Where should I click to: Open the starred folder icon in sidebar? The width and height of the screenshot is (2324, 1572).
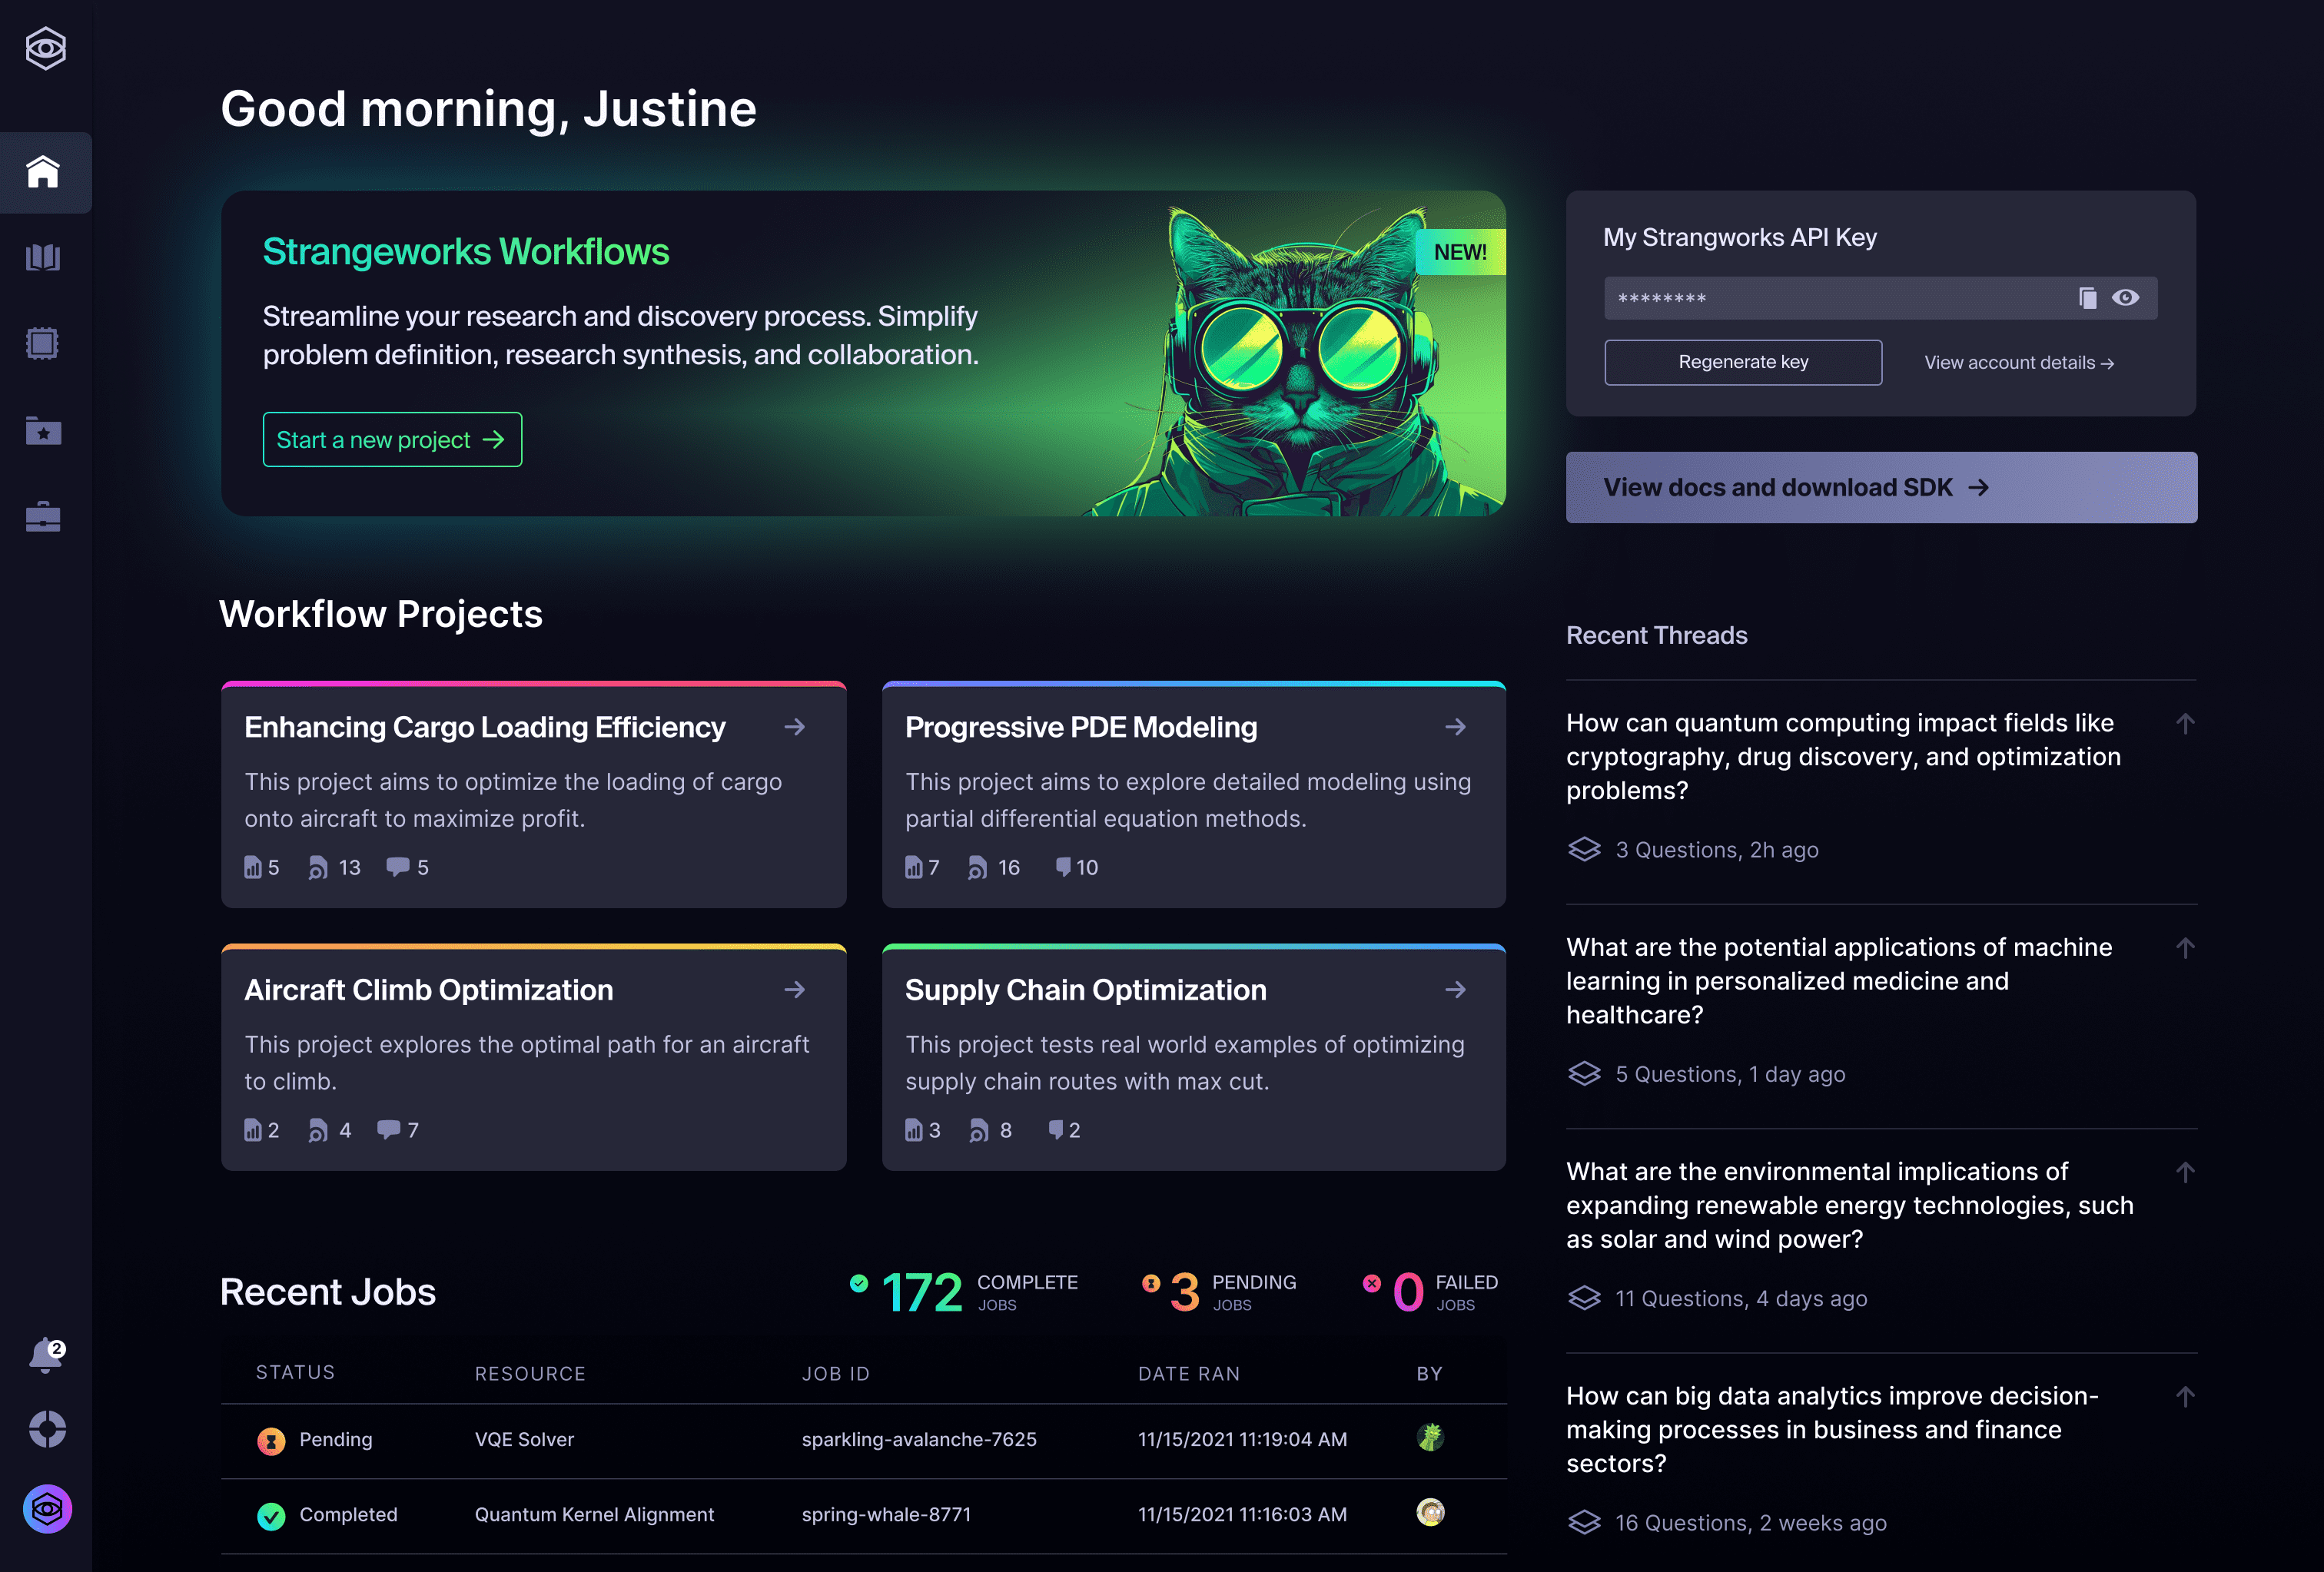(43, 431)
